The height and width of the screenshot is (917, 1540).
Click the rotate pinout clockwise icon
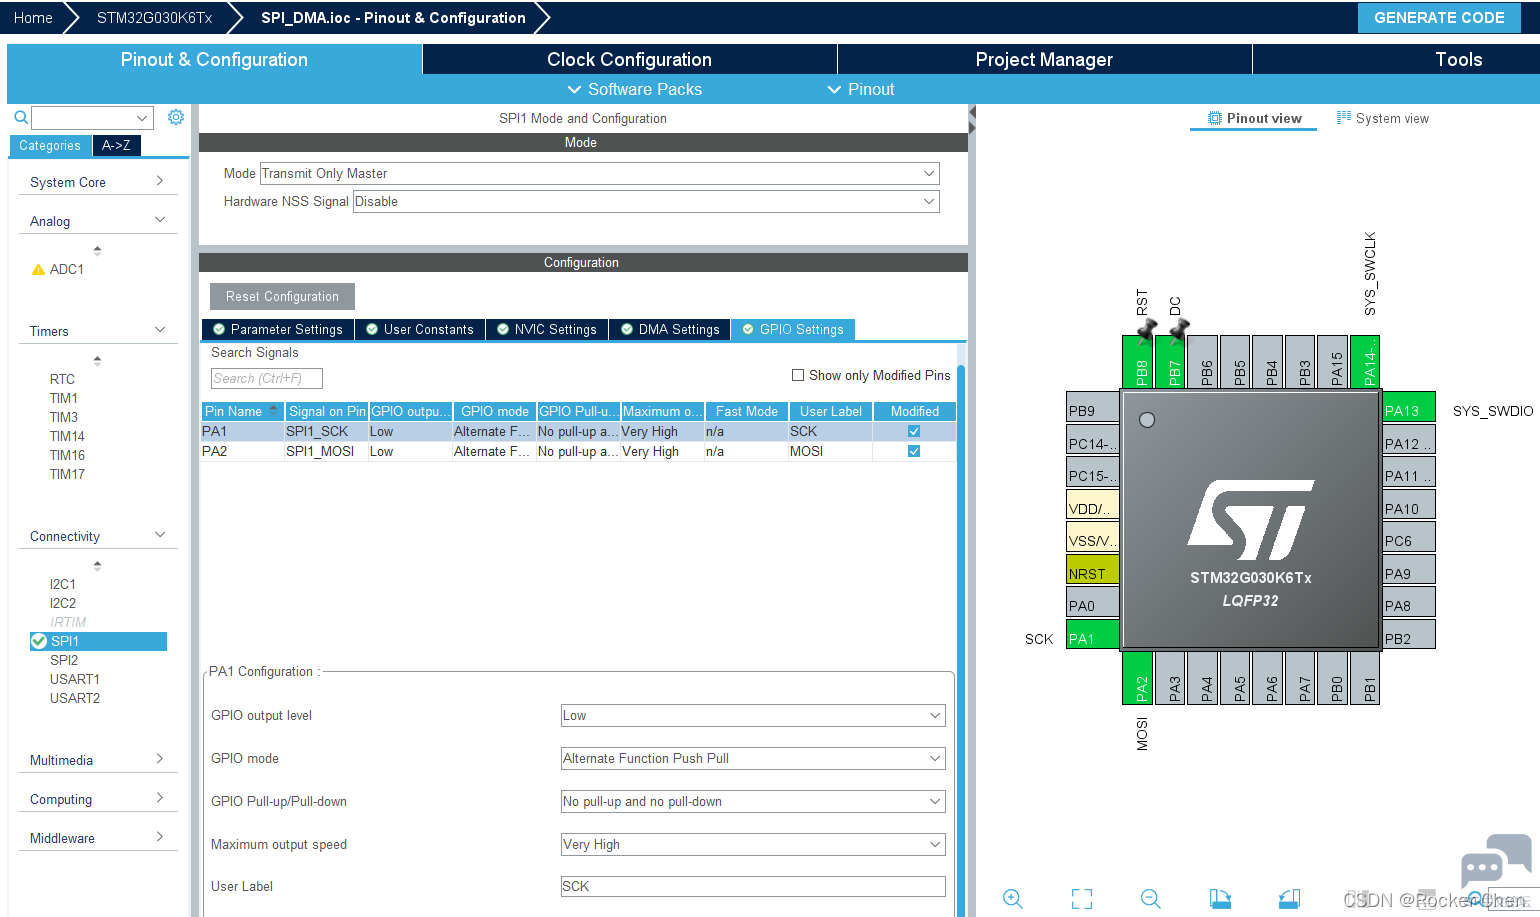[x=1220, y=898]
